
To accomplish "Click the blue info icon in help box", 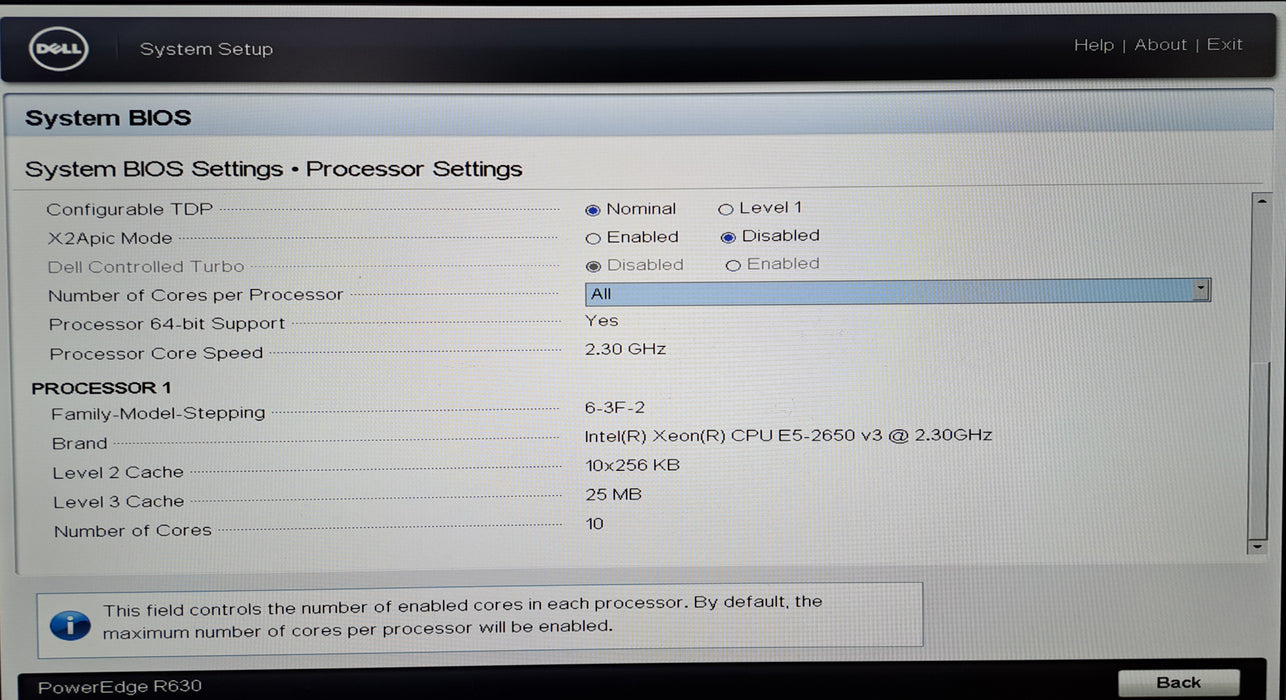I will [x=69, y=625].
